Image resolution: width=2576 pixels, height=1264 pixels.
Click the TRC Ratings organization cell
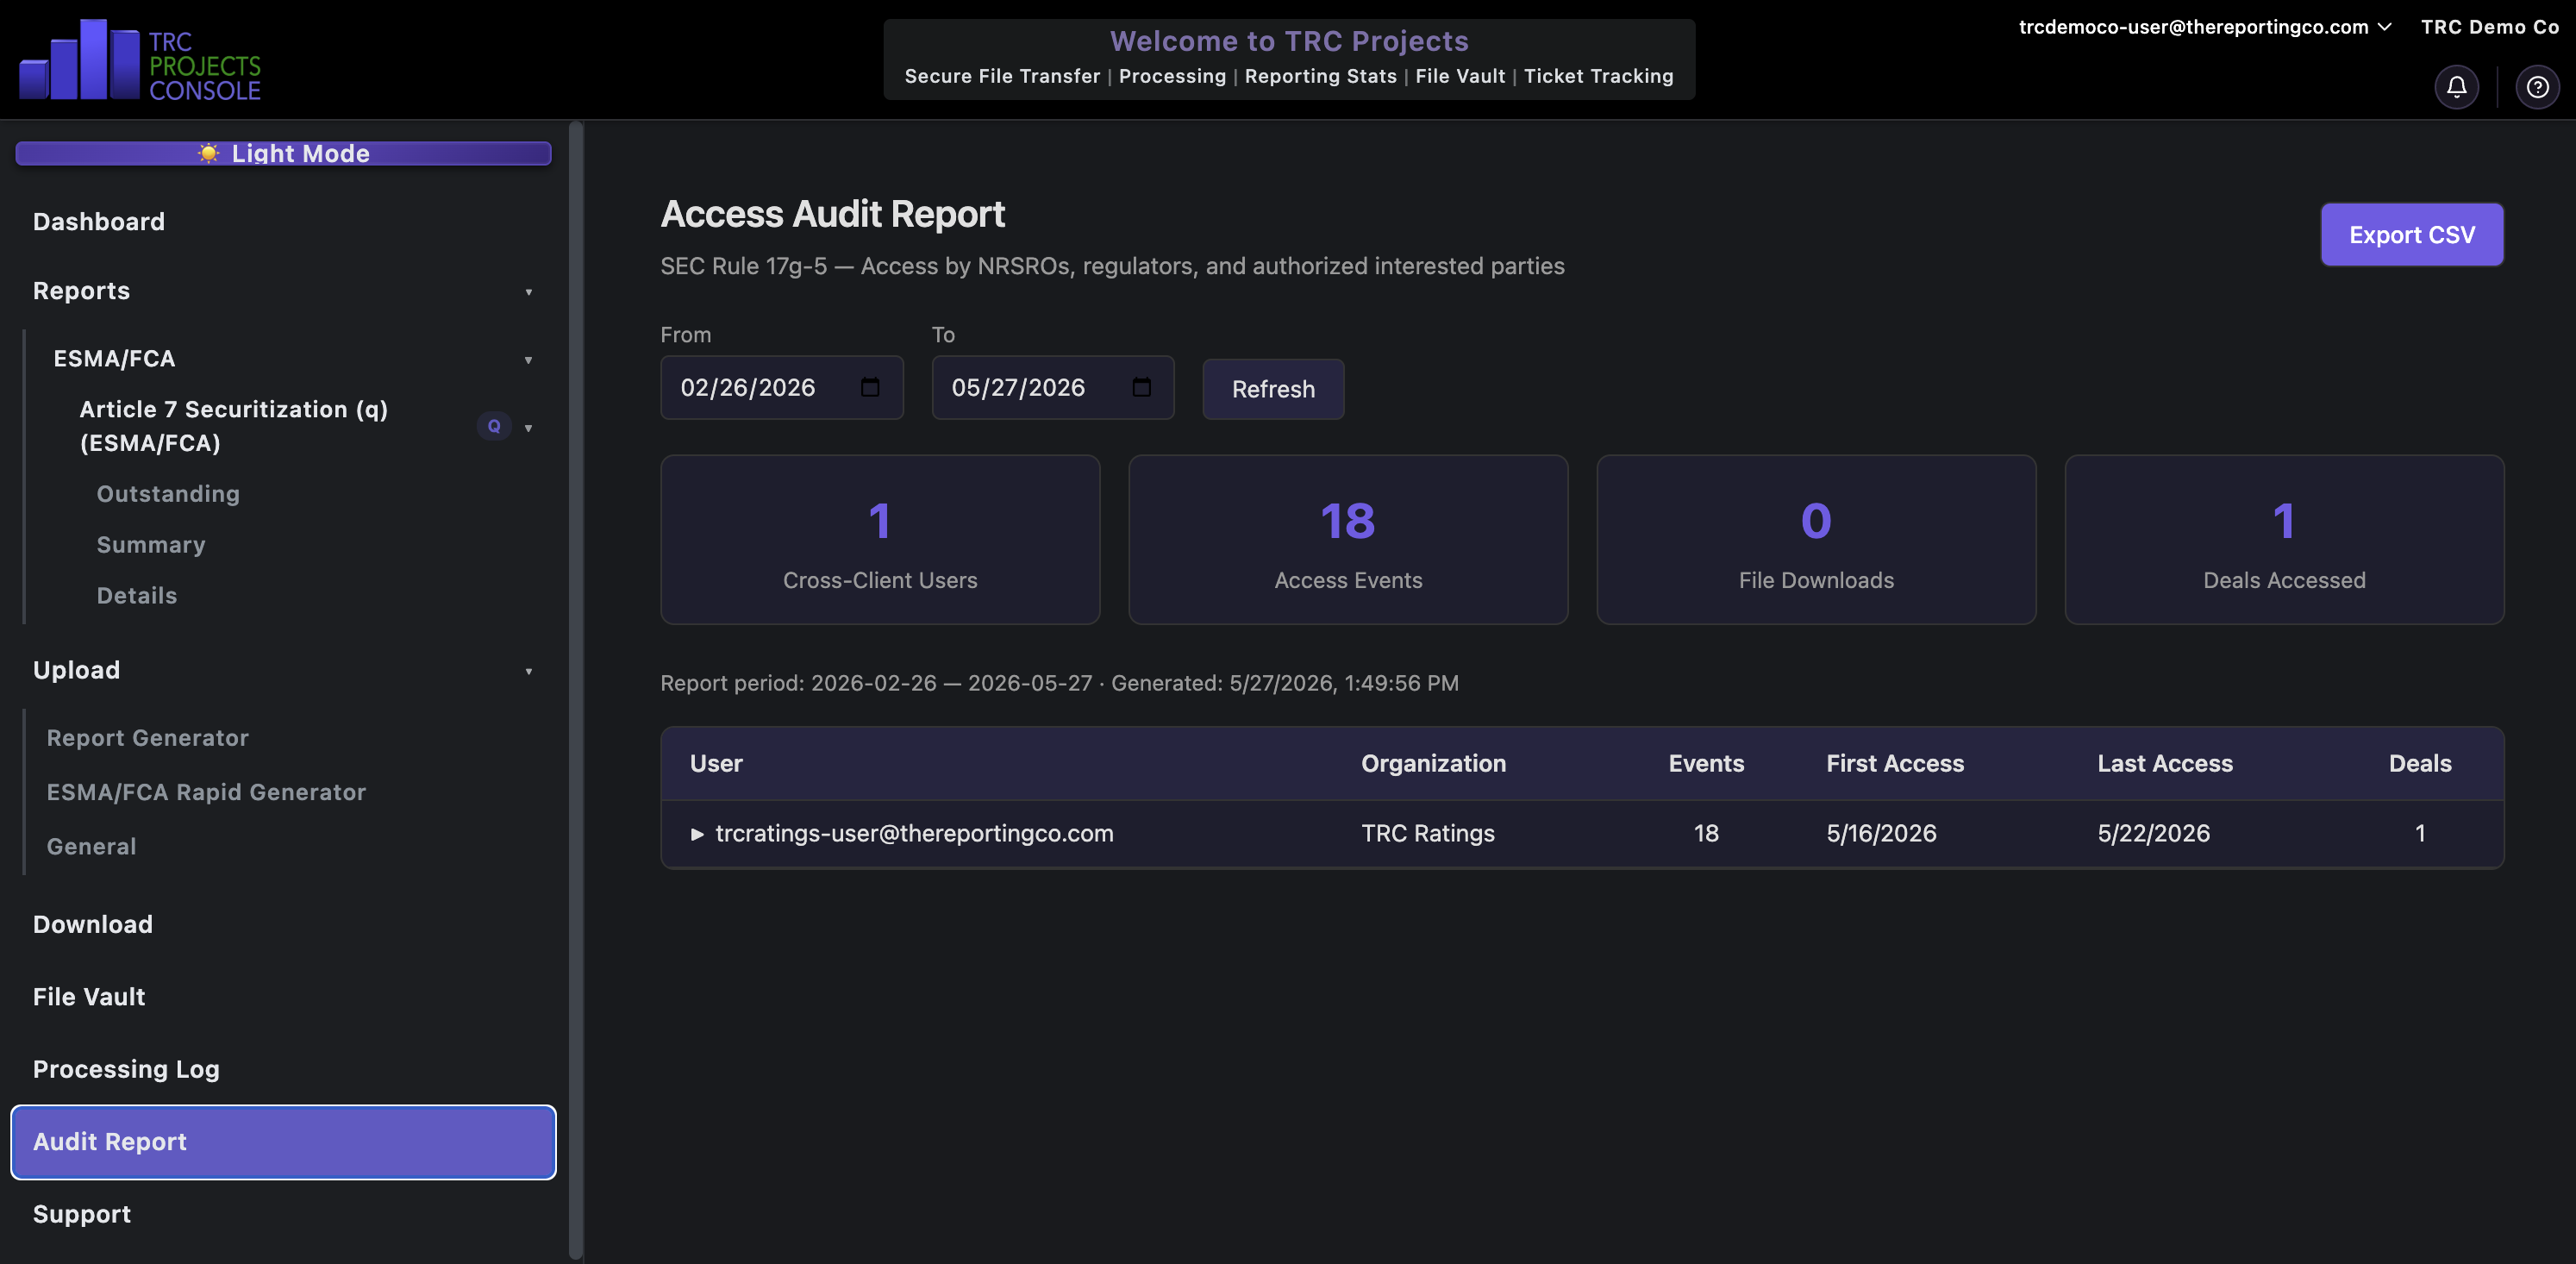(x=1428, y=834)
